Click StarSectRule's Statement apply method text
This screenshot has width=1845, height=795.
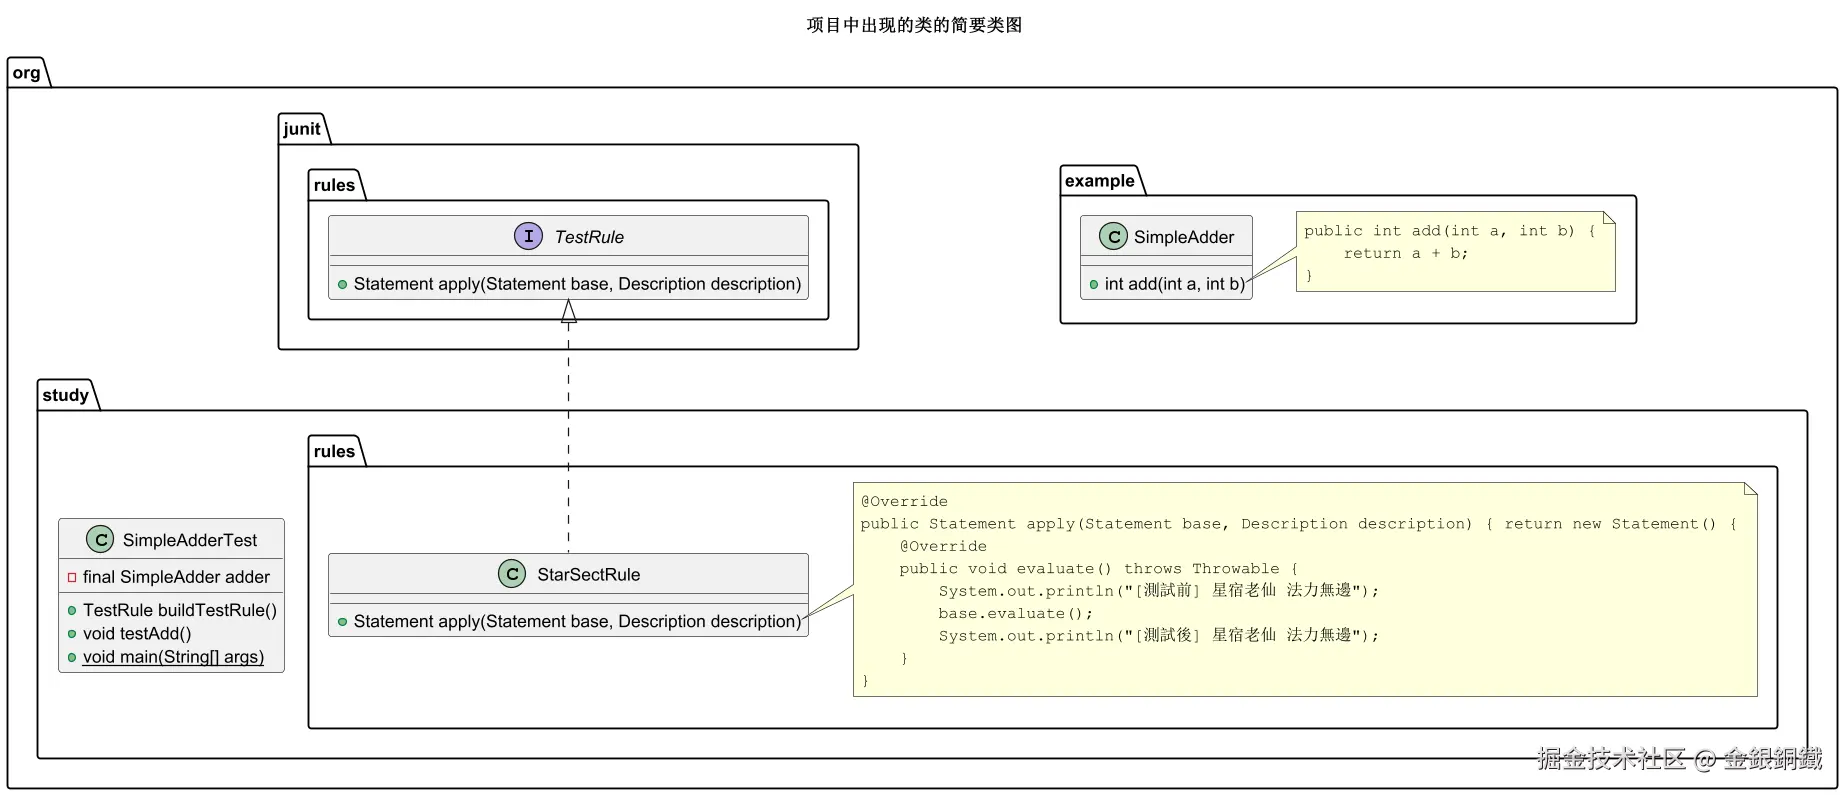[577, 621]
